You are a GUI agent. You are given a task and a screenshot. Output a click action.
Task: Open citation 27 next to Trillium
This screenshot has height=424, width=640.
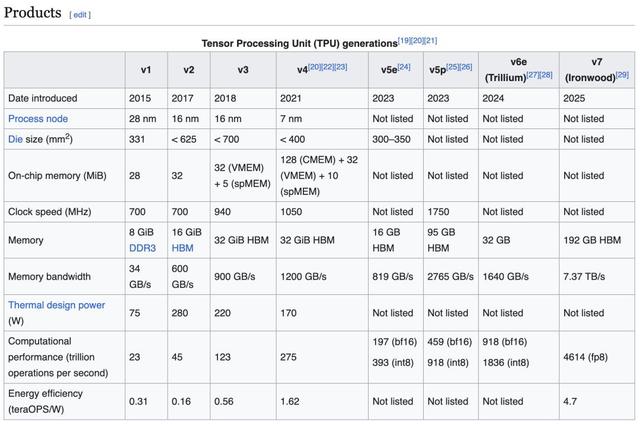[531, 73]
